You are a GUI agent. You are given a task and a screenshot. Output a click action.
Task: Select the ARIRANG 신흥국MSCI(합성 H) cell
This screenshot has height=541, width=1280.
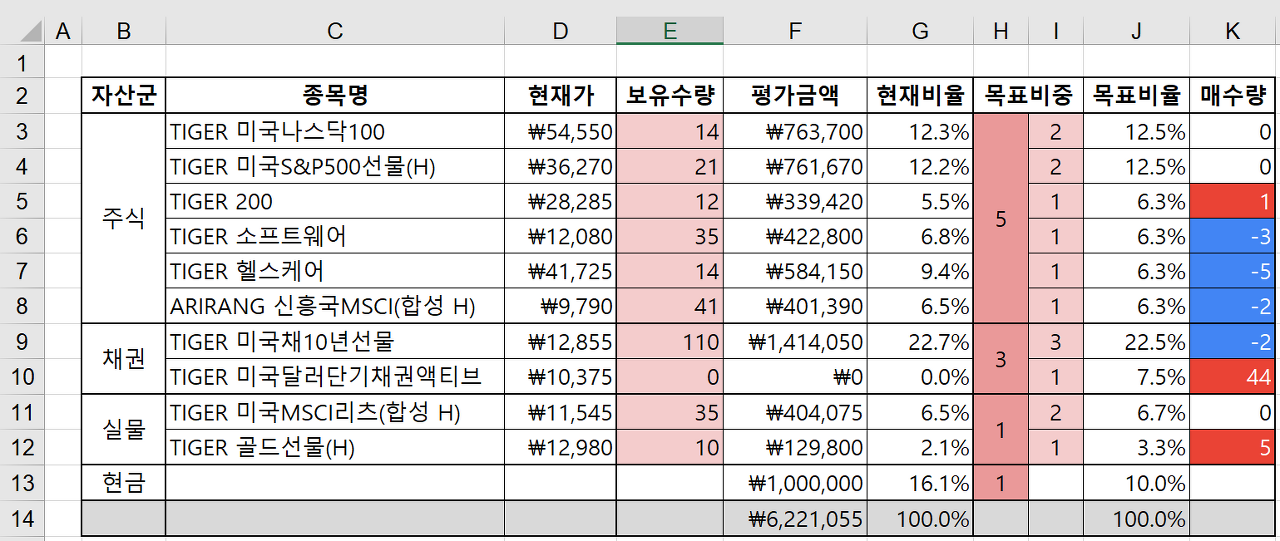click(335, 307)
